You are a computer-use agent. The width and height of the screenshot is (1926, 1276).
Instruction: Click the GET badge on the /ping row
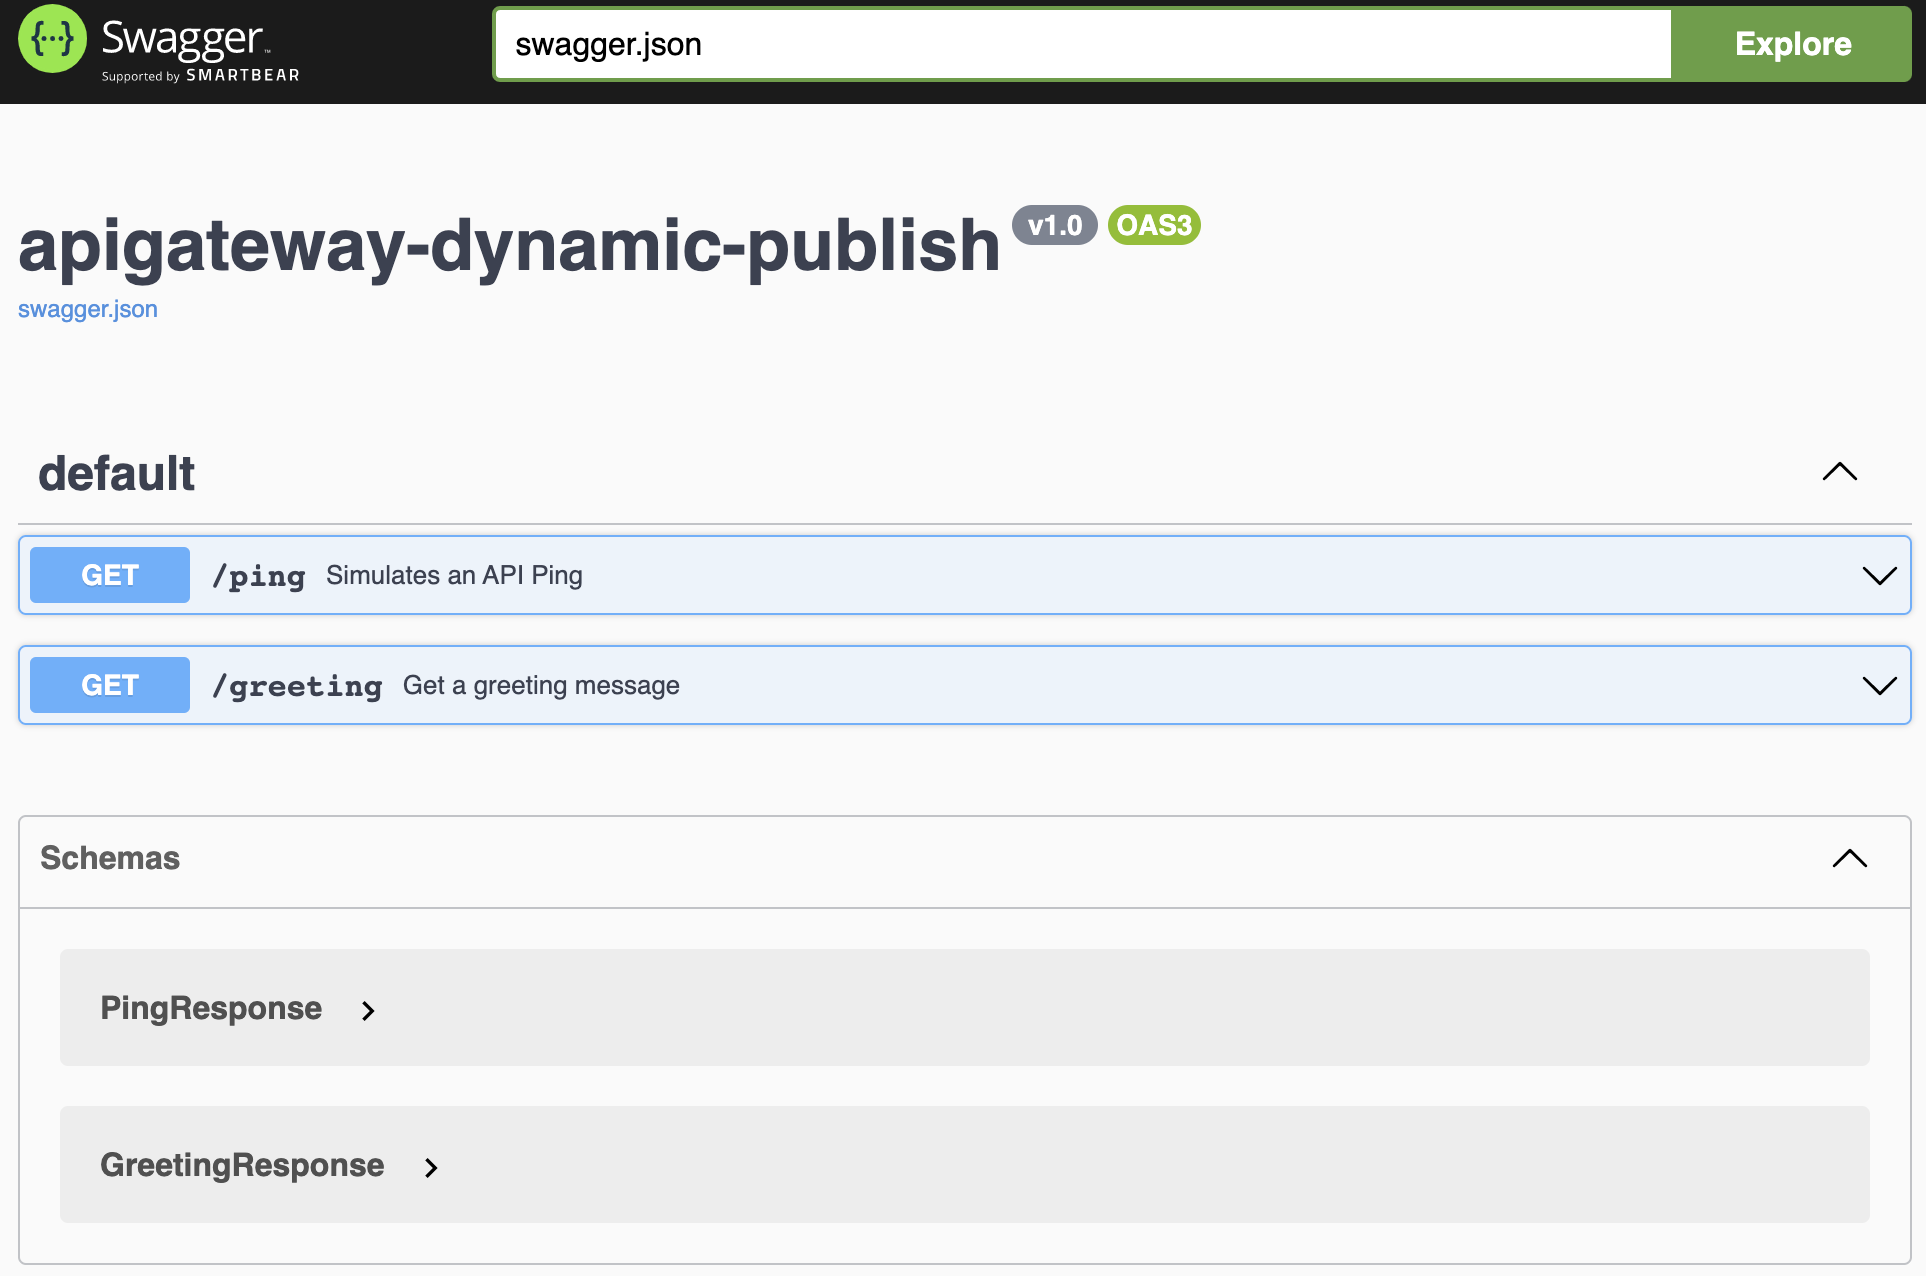(110, 575)
